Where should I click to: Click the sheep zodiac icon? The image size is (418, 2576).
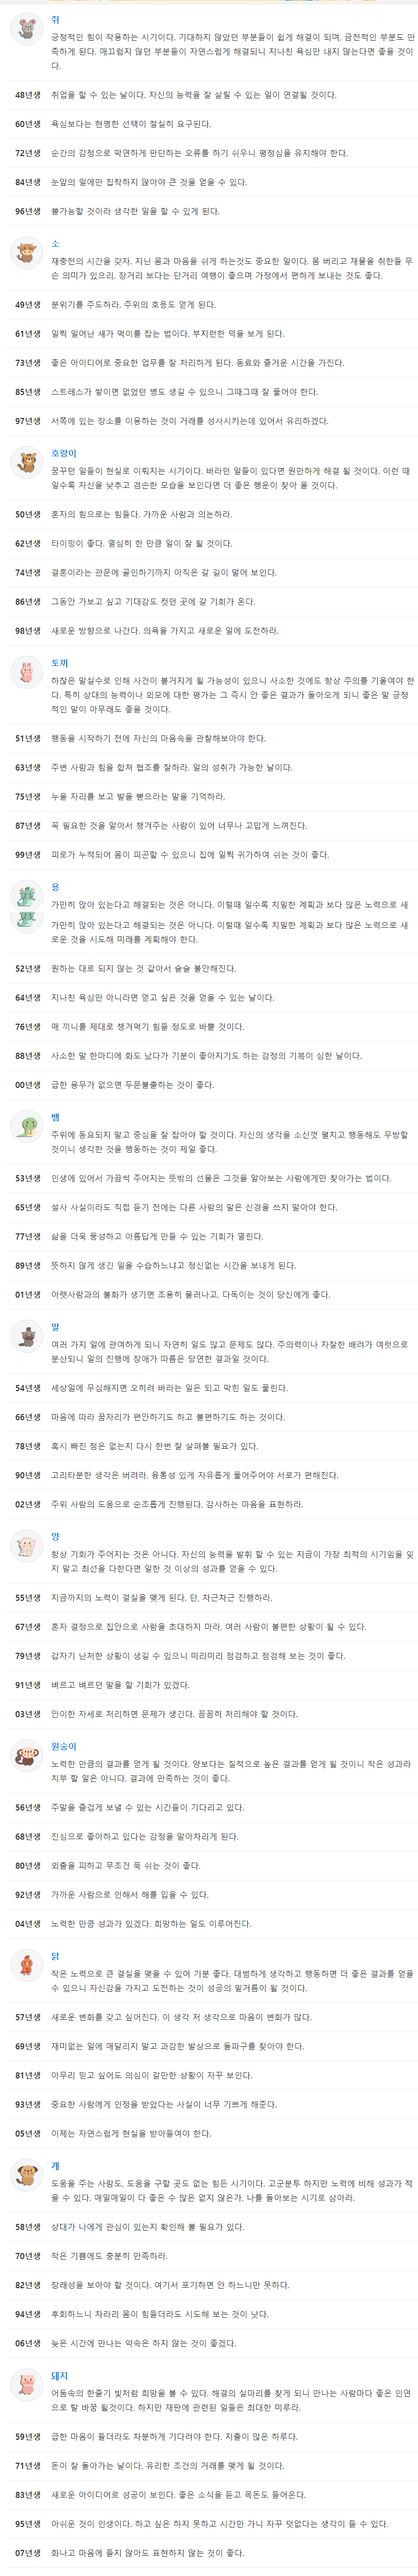pos(26,1546)
